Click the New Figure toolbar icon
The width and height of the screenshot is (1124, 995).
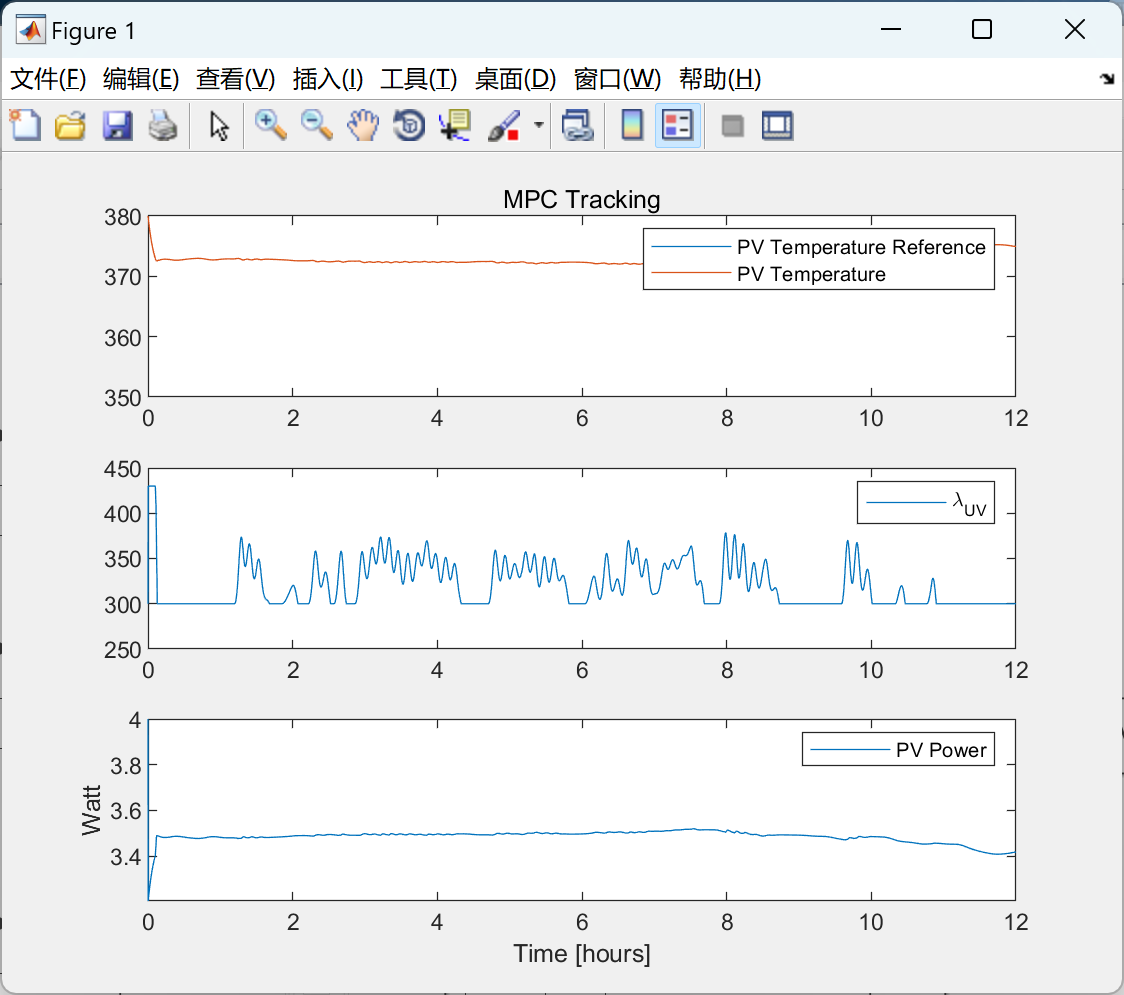26,125
